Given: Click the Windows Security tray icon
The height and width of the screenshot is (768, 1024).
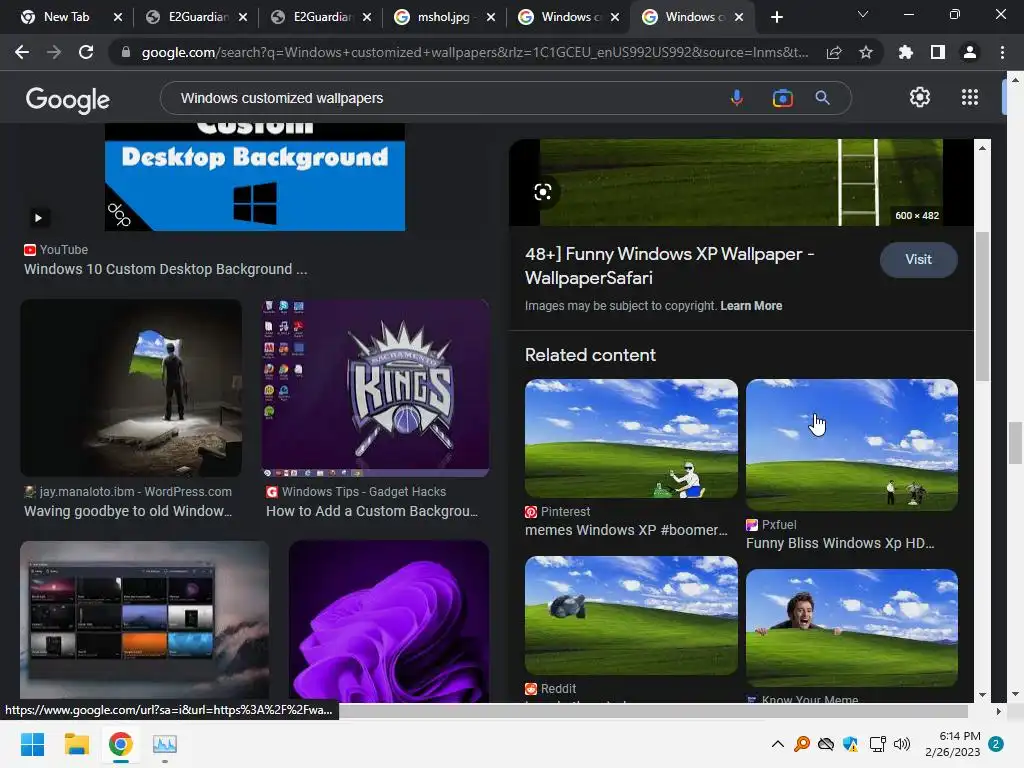Looking at the screenshot, I should click(x=850, y=744).
